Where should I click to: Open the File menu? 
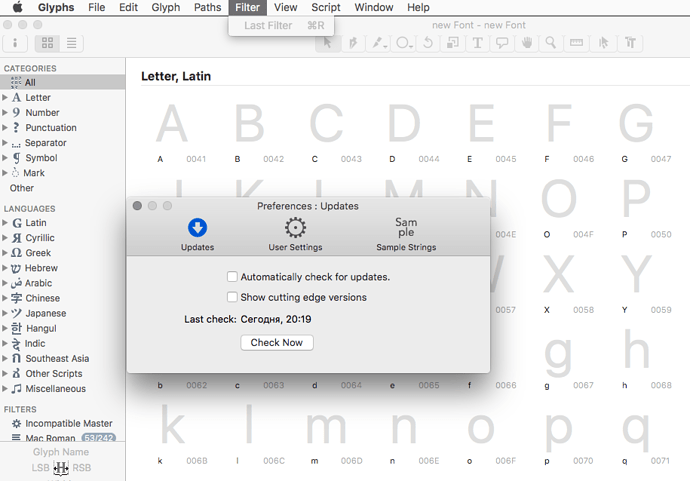pyautogui.click(x=96, y=7)
